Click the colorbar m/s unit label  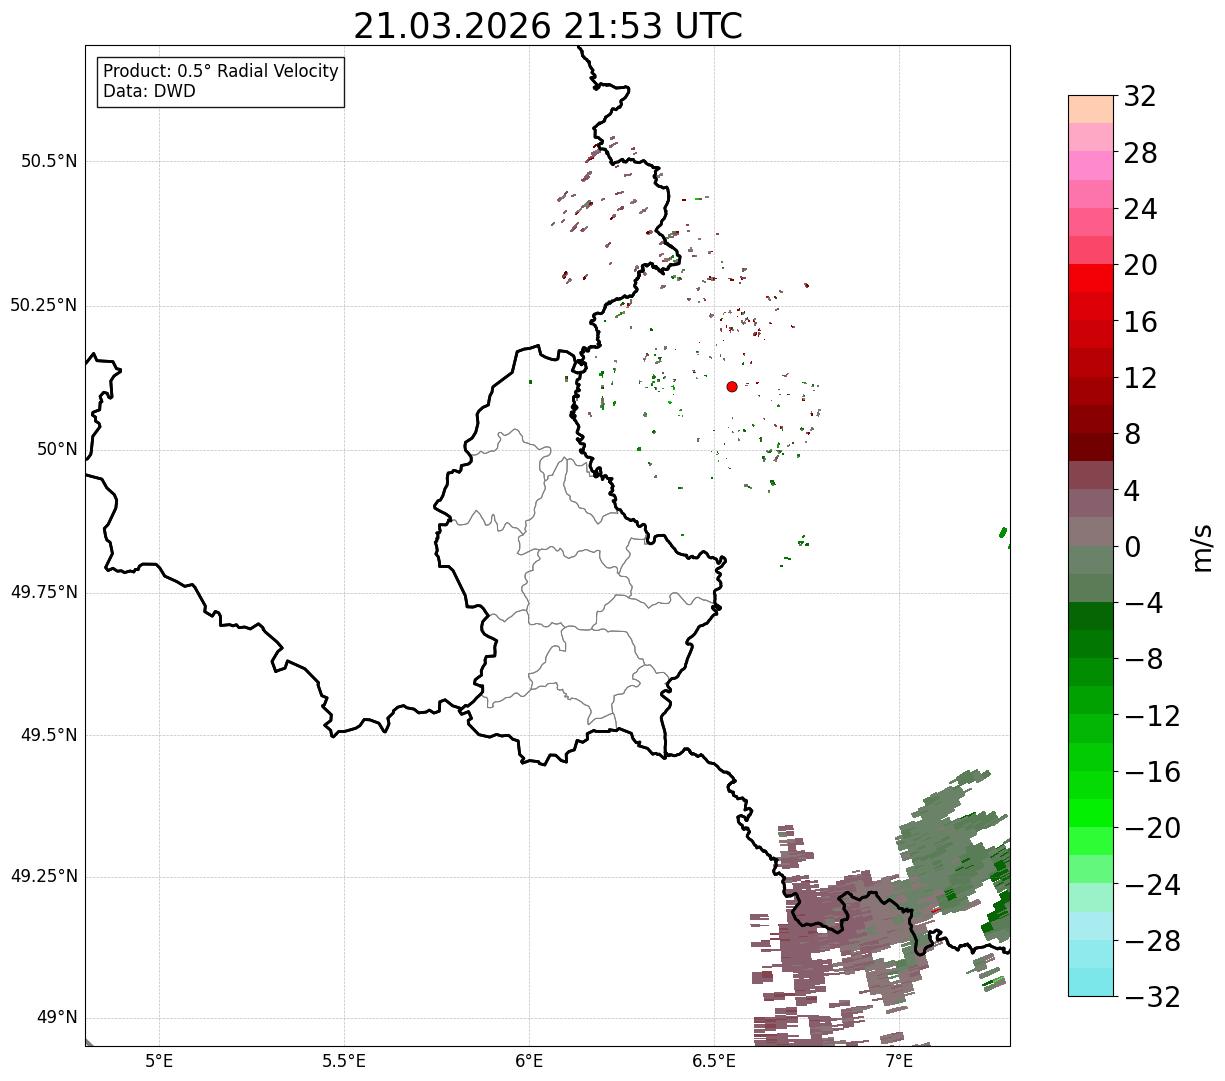click(x=1202, y=546)
